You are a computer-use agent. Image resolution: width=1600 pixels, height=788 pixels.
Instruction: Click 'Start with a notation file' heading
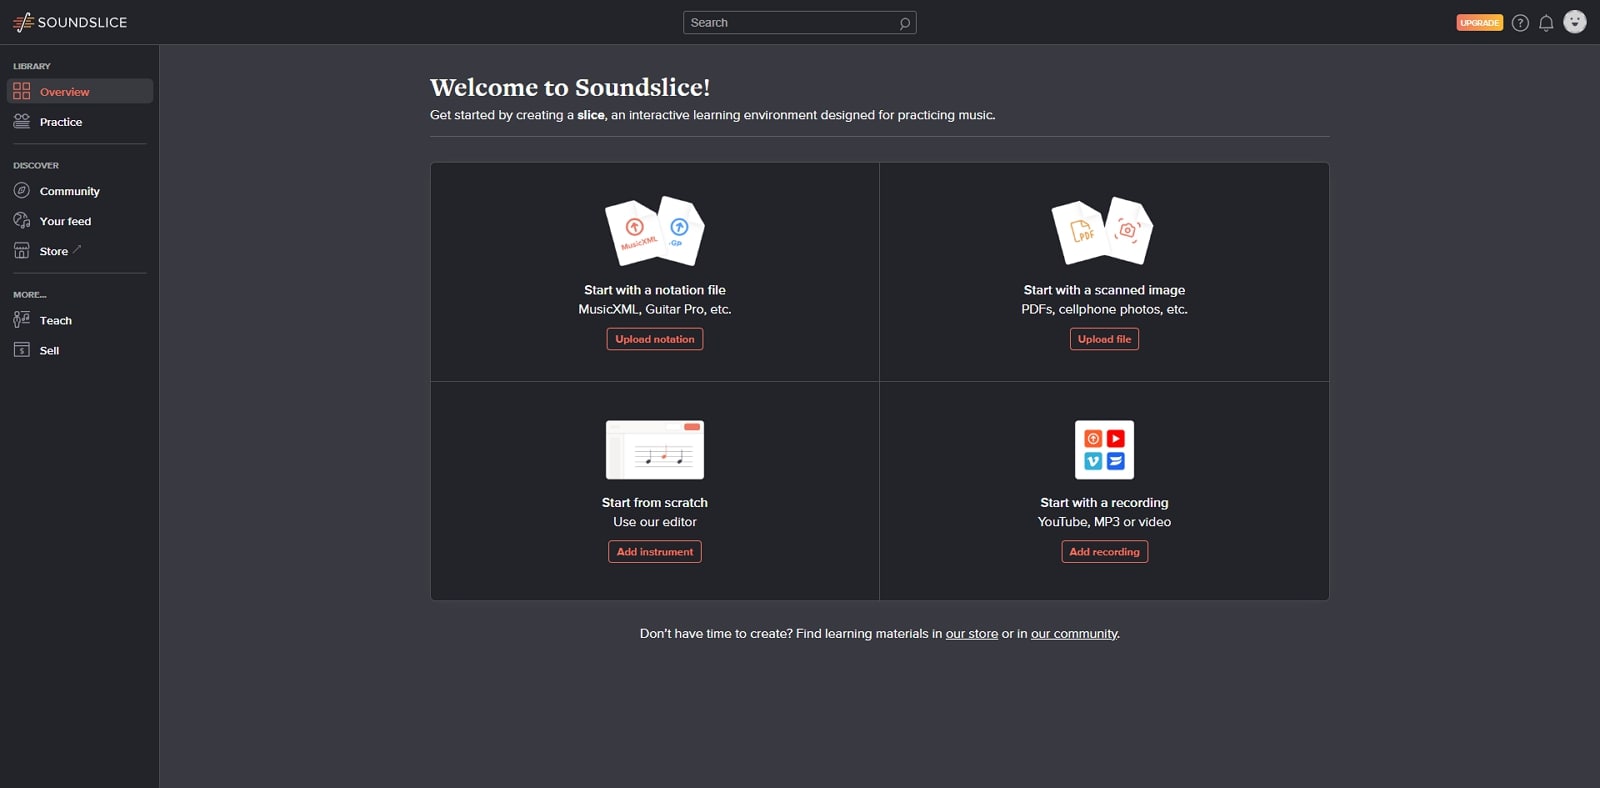click(655, 290)
